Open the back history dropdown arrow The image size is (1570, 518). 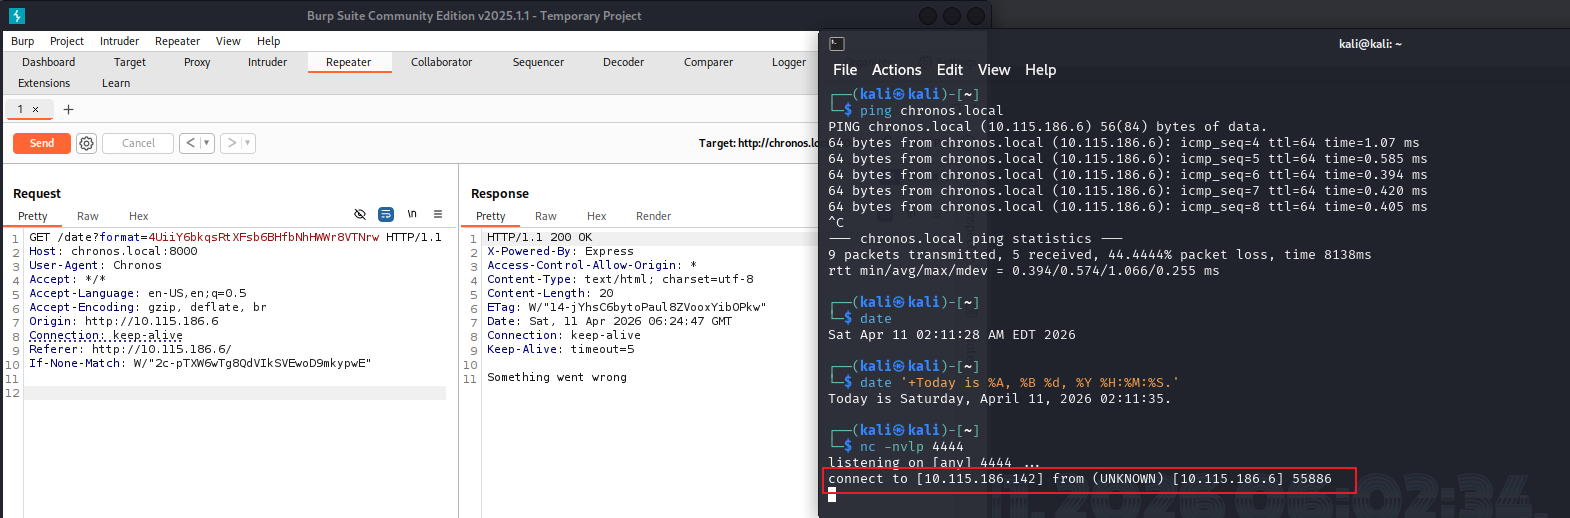click(207, 143)
